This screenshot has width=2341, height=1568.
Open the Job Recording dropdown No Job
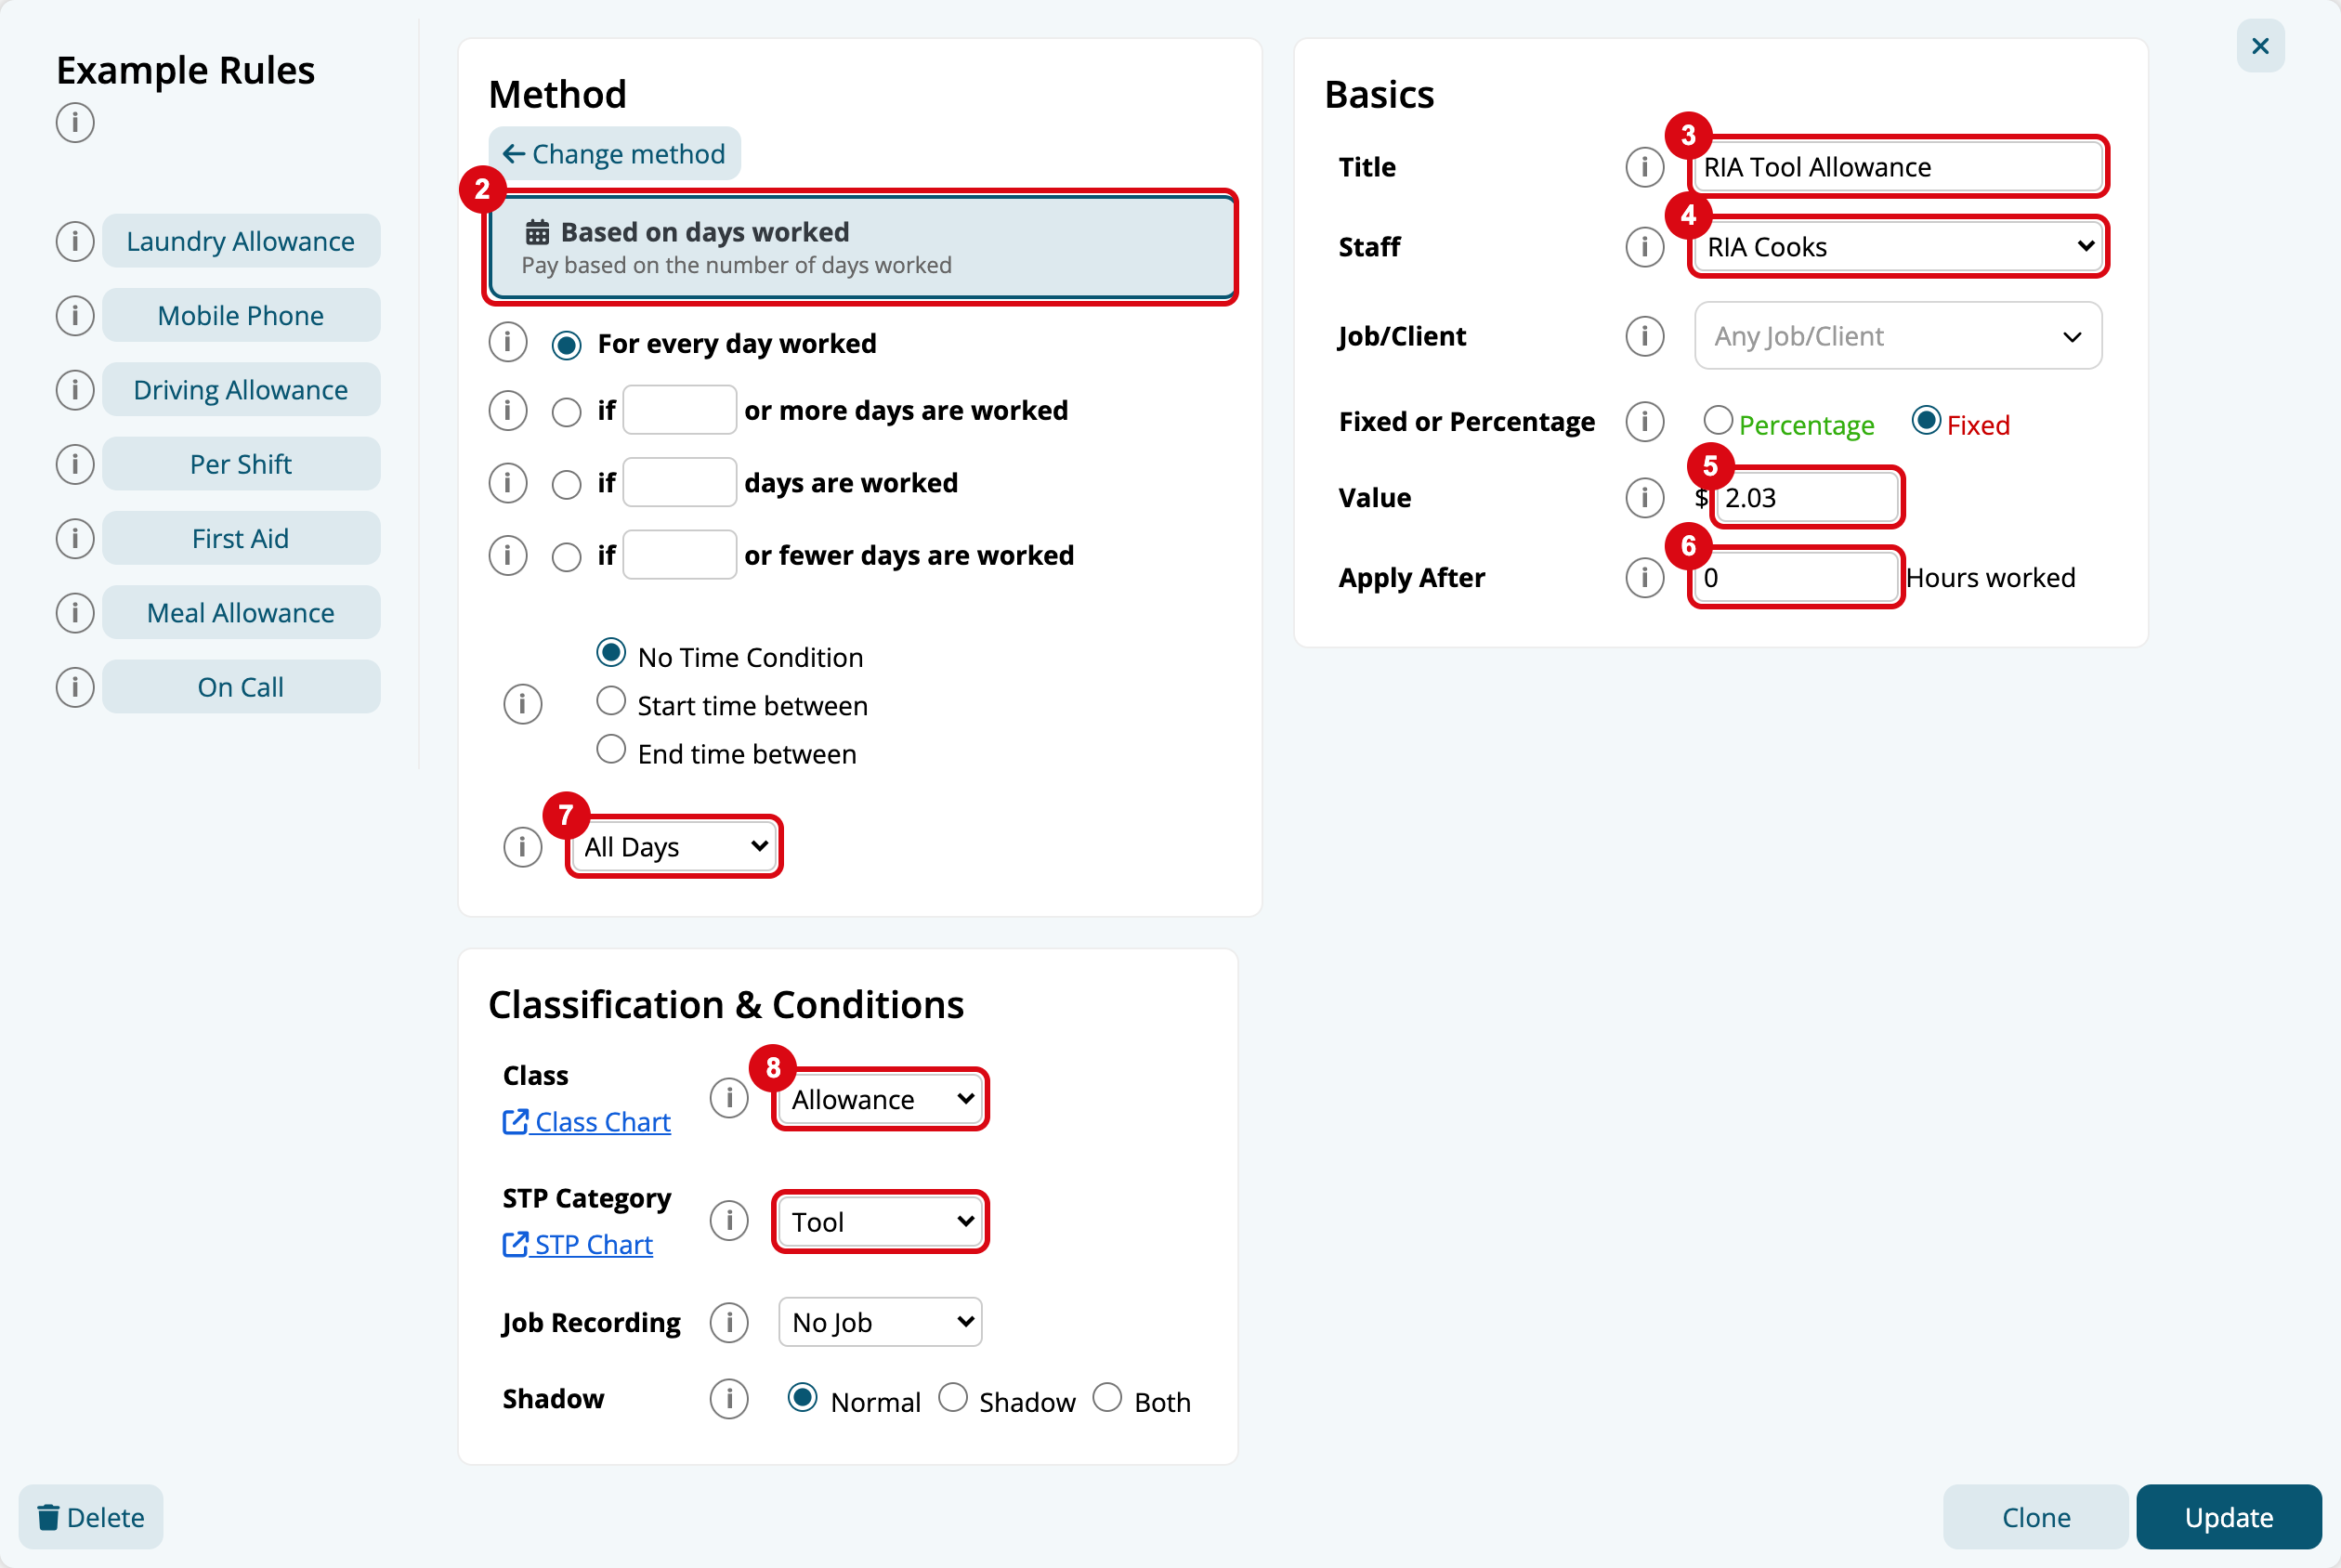click(880, 1322)
